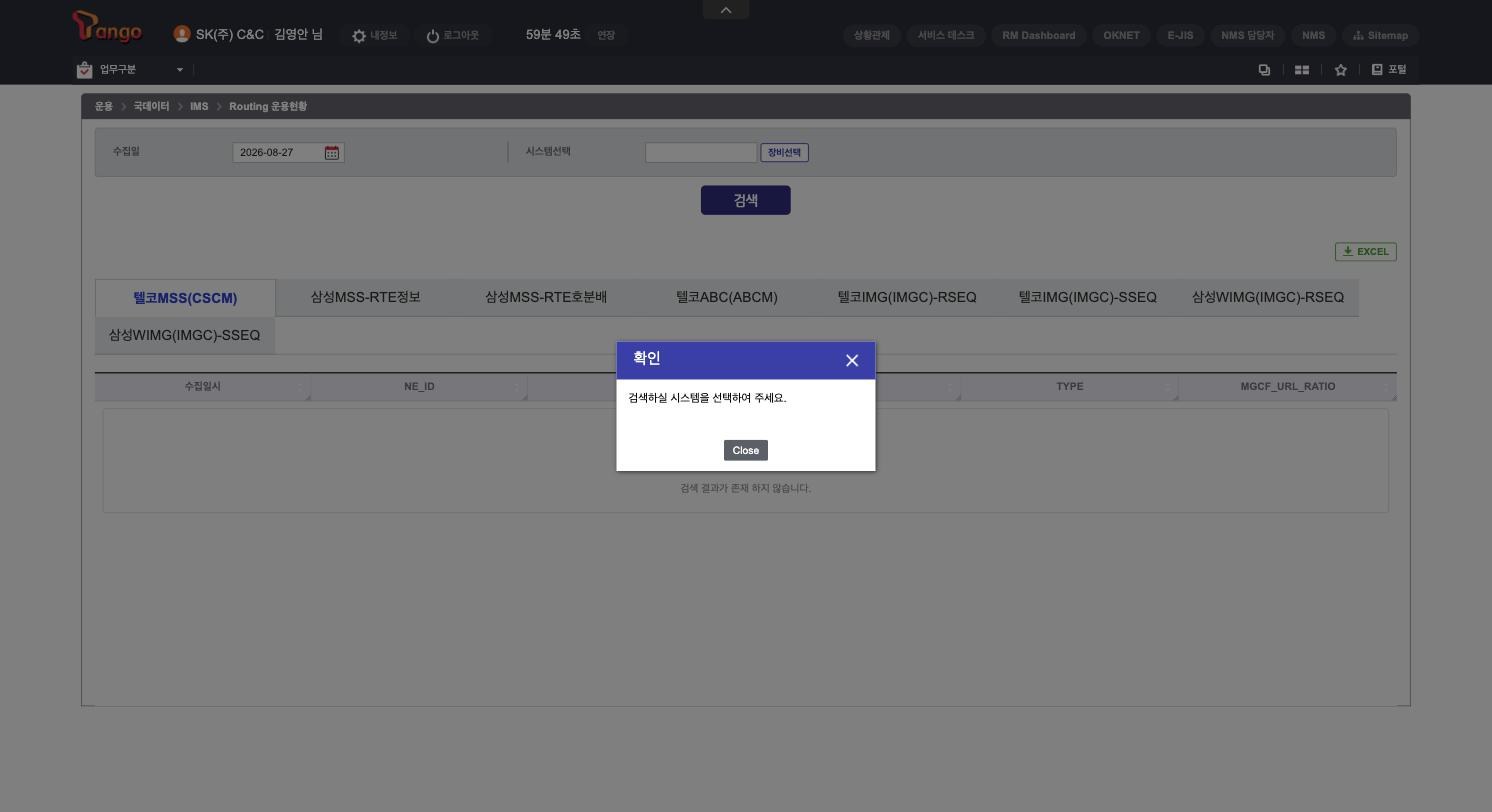This screenshot has width=1492, height=812.
Task: Click the favorites star icon
Action: point(1341,70)
